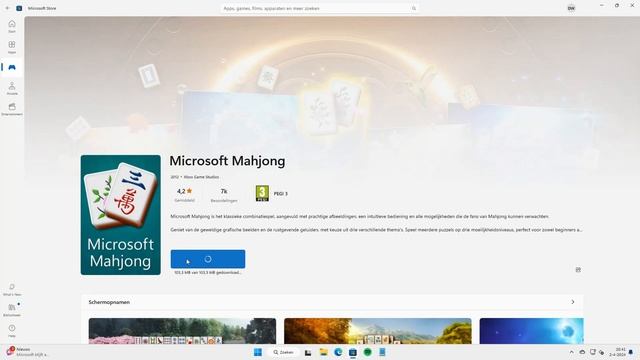Click Microsoft Store taskbar icon
Screen dimensions: 640x360
pos(353,352)
